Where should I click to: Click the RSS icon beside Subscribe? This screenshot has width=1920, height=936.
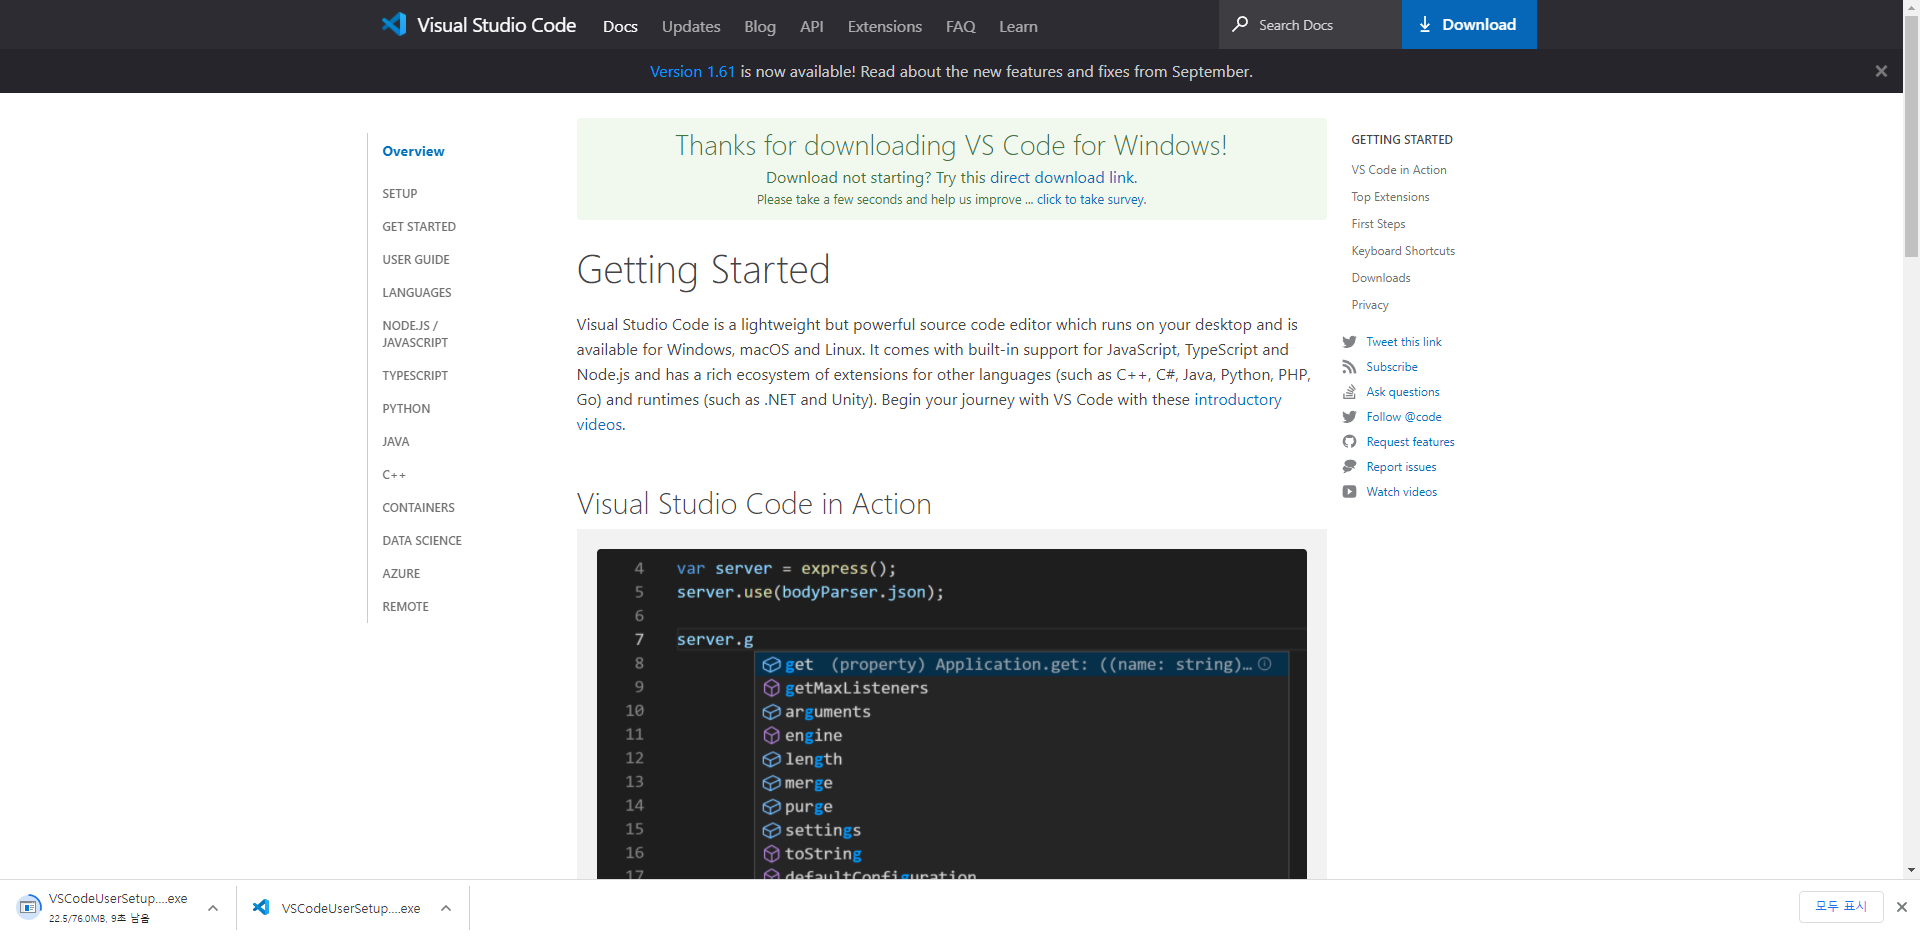tap(1349, 367)
